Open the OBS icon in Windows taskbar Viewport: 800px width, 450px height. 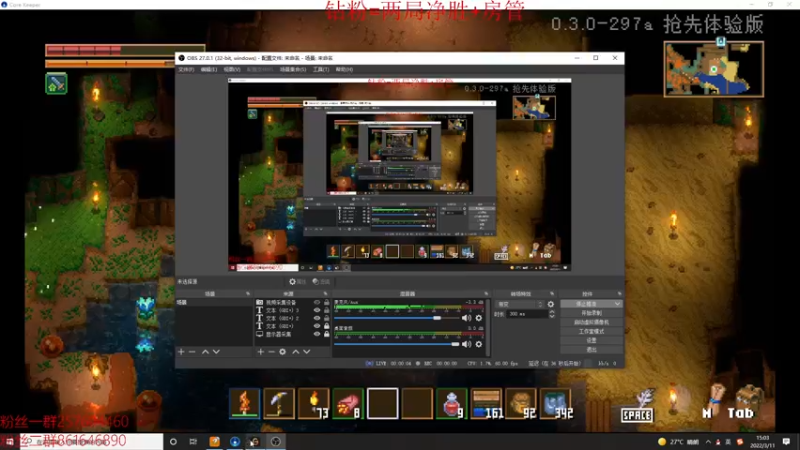coord(276,441)
